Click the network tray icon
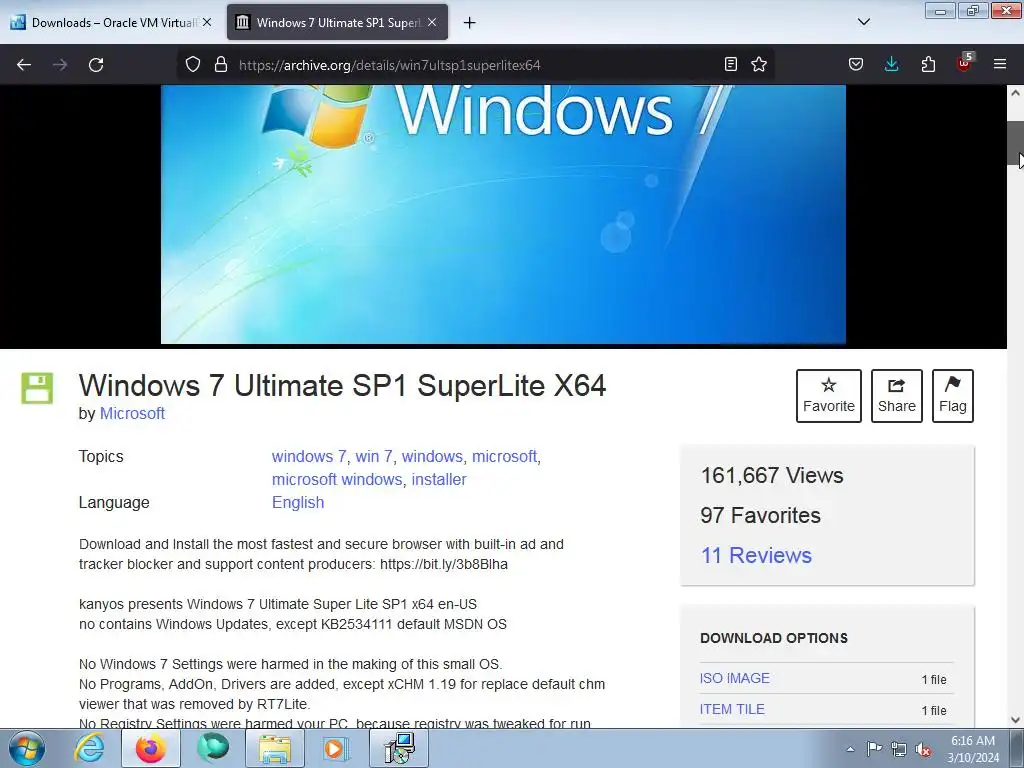1024x768 pixels. (899, 749)
